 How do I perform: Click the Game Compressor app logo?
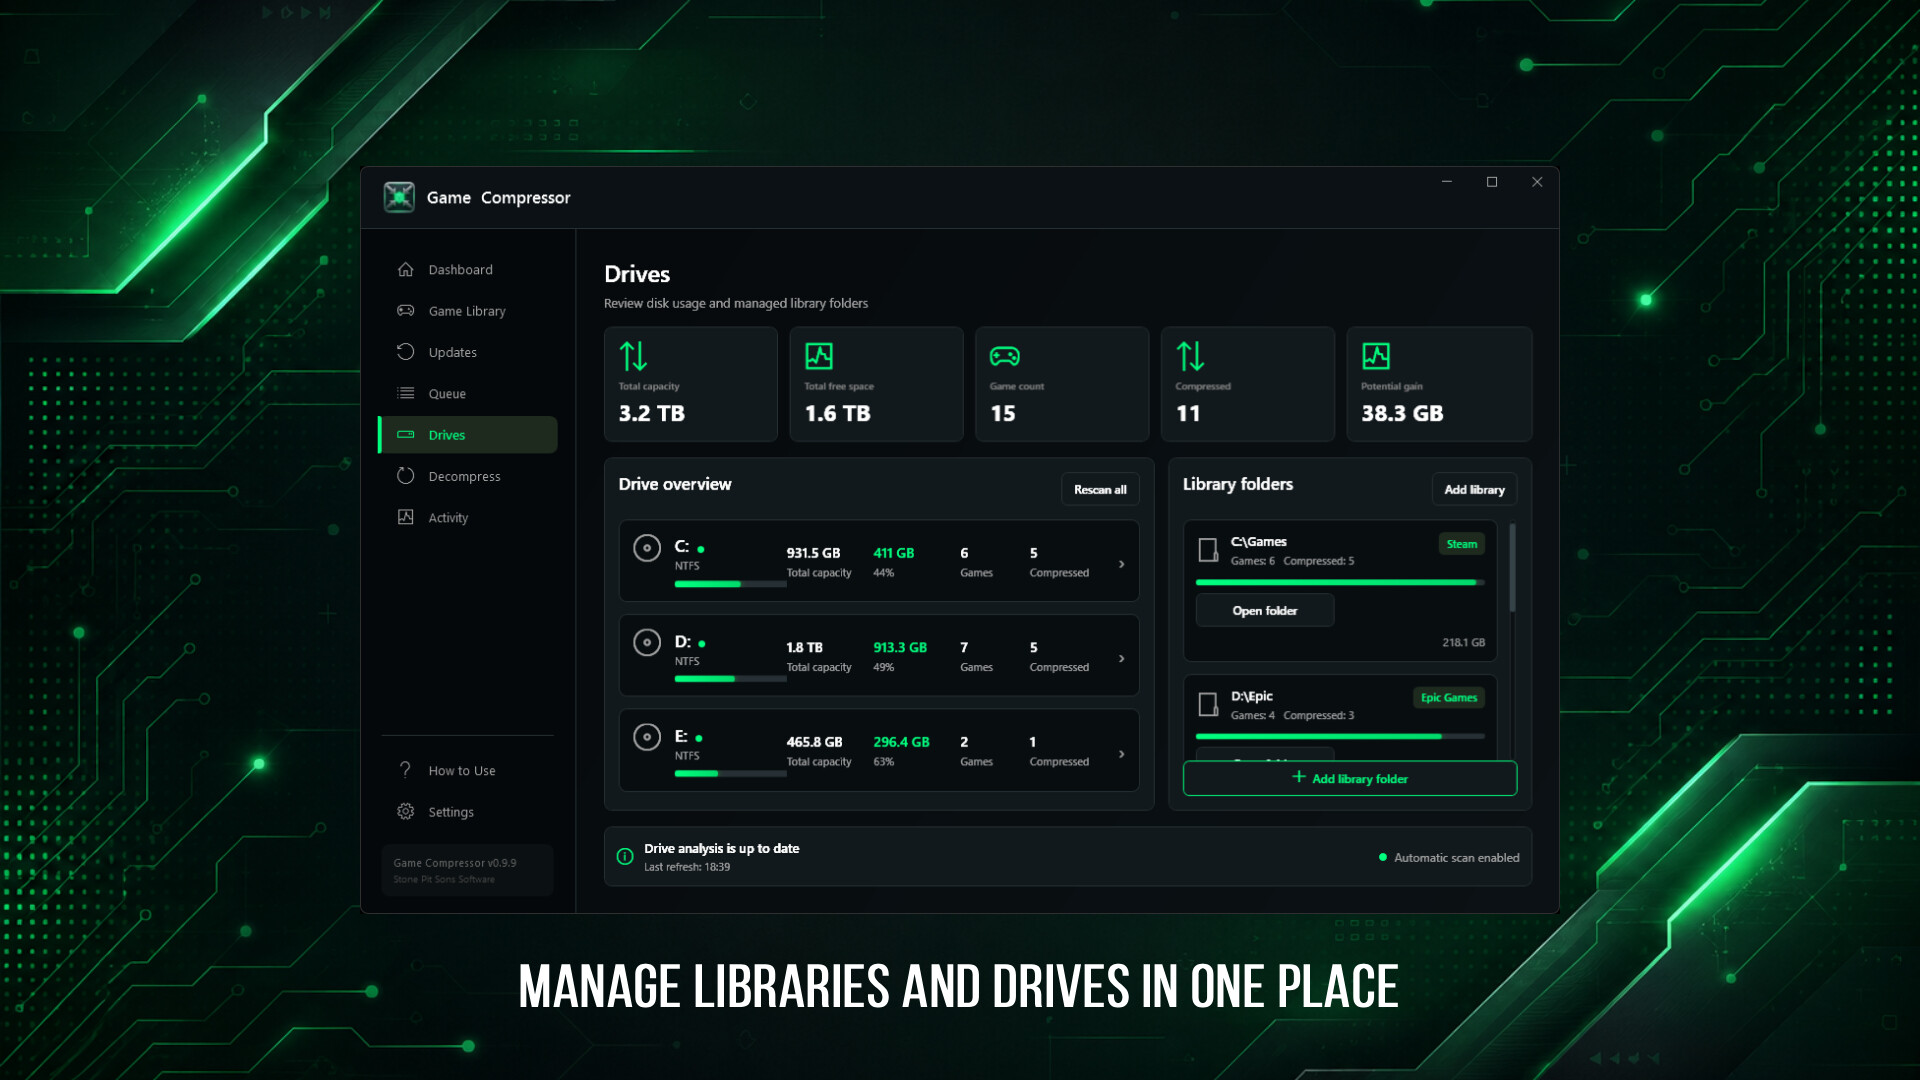coord(399,197)
